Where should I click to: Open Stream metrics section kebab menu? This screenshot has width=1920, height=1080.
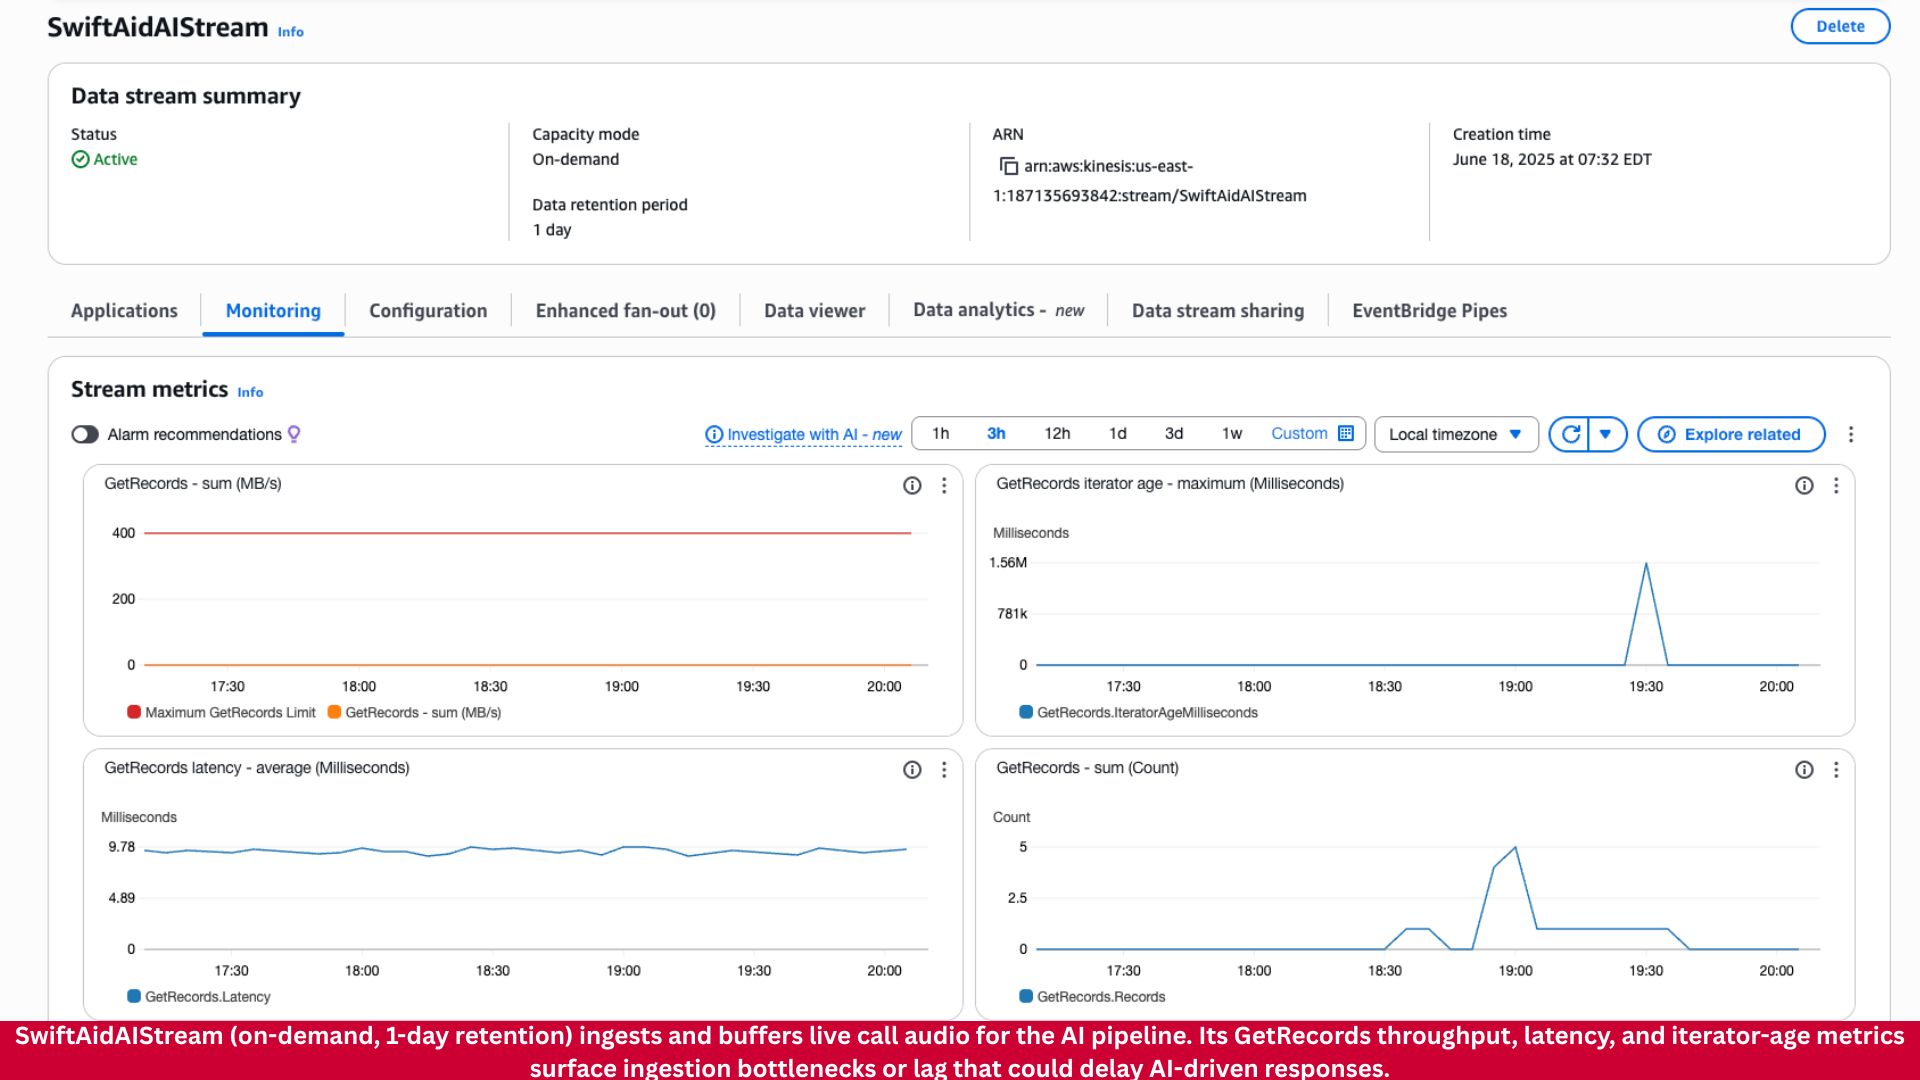1851,434
